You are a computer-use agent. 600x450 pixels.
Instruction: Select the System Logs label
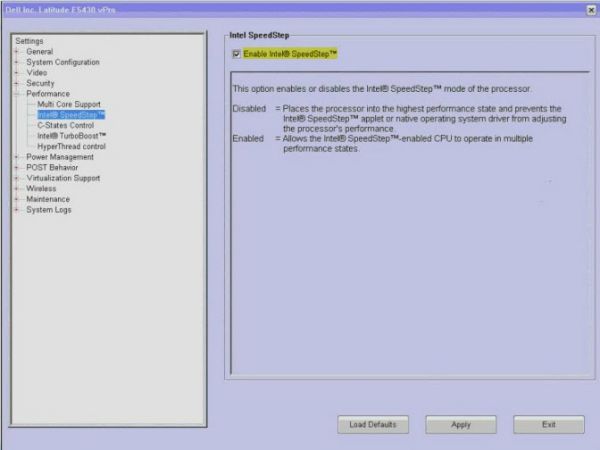49,210
